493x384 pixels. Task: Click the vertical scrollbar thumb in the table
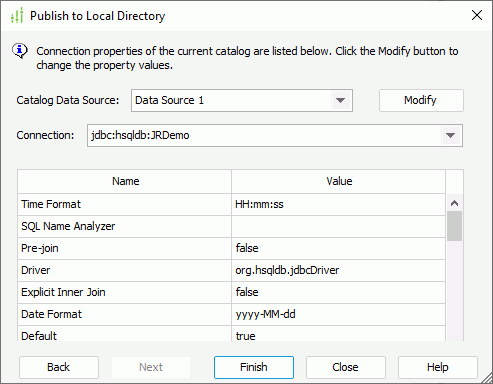point(454,226)
